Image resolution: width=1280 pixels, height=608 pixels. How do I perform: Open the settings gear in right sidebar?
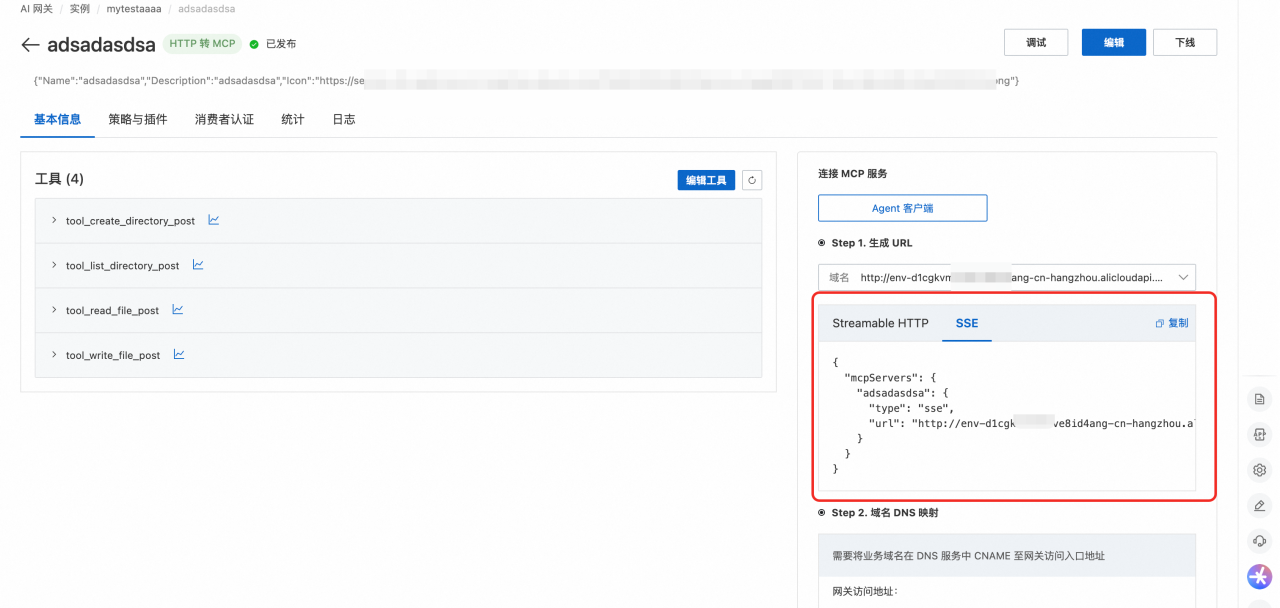(1259, 470)
